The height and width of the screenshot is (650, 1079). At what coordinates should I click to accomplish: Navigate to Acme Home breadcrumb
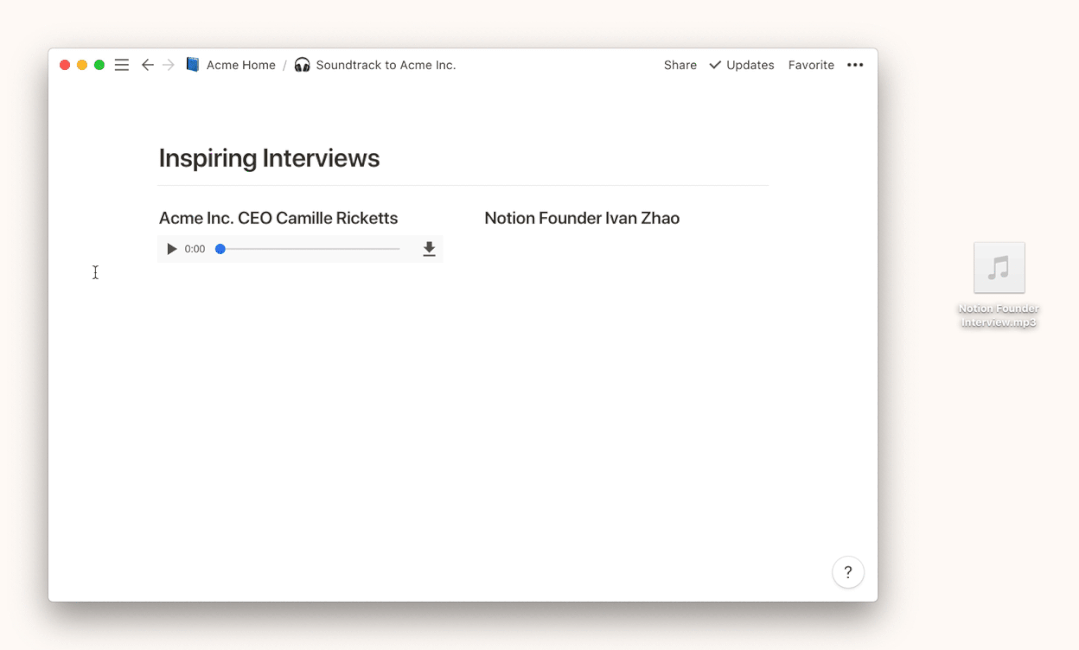pyautogui.click(x=240, y=65)
